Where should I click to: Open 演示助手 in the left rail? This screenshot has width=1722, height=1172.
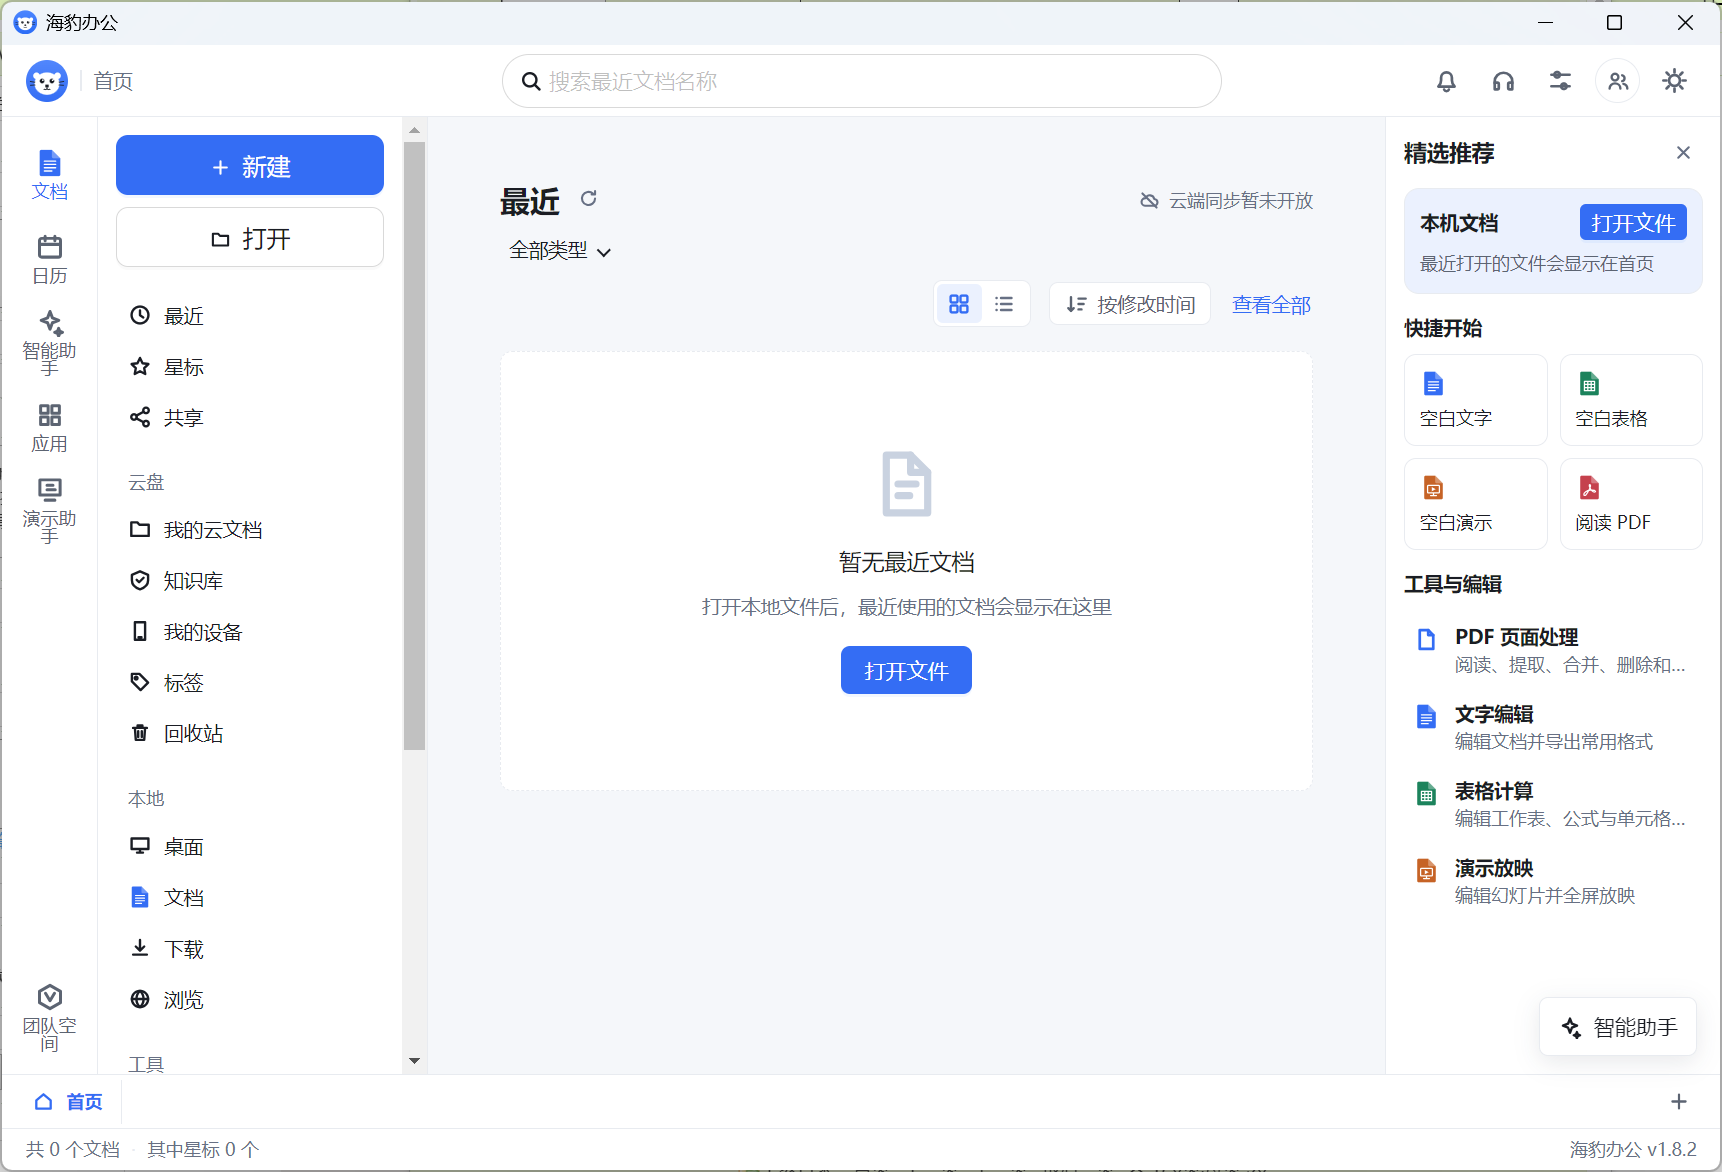[49, 511]
